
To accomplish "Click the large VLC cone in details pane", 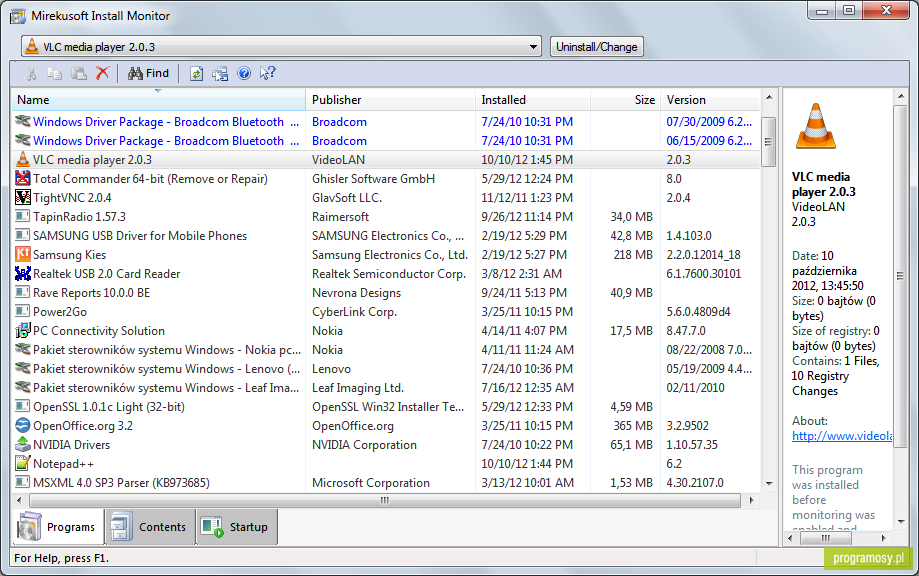I will pyautogui.click(x=815, y=125).
